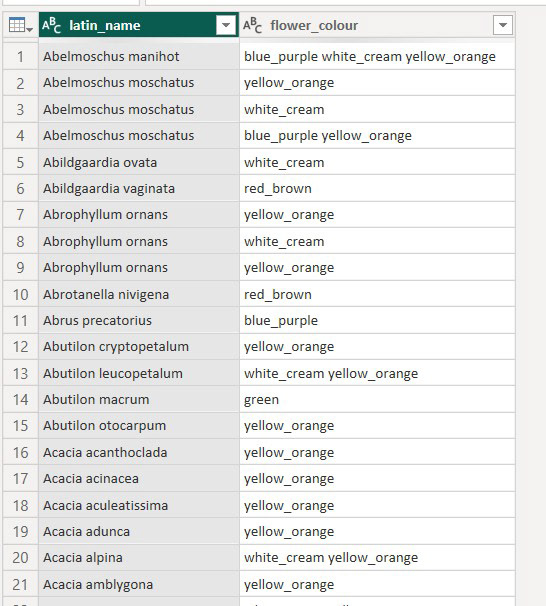Click white_cream yellow_orange in row 20
Screen dimensions: 546x606
point(377,558)
